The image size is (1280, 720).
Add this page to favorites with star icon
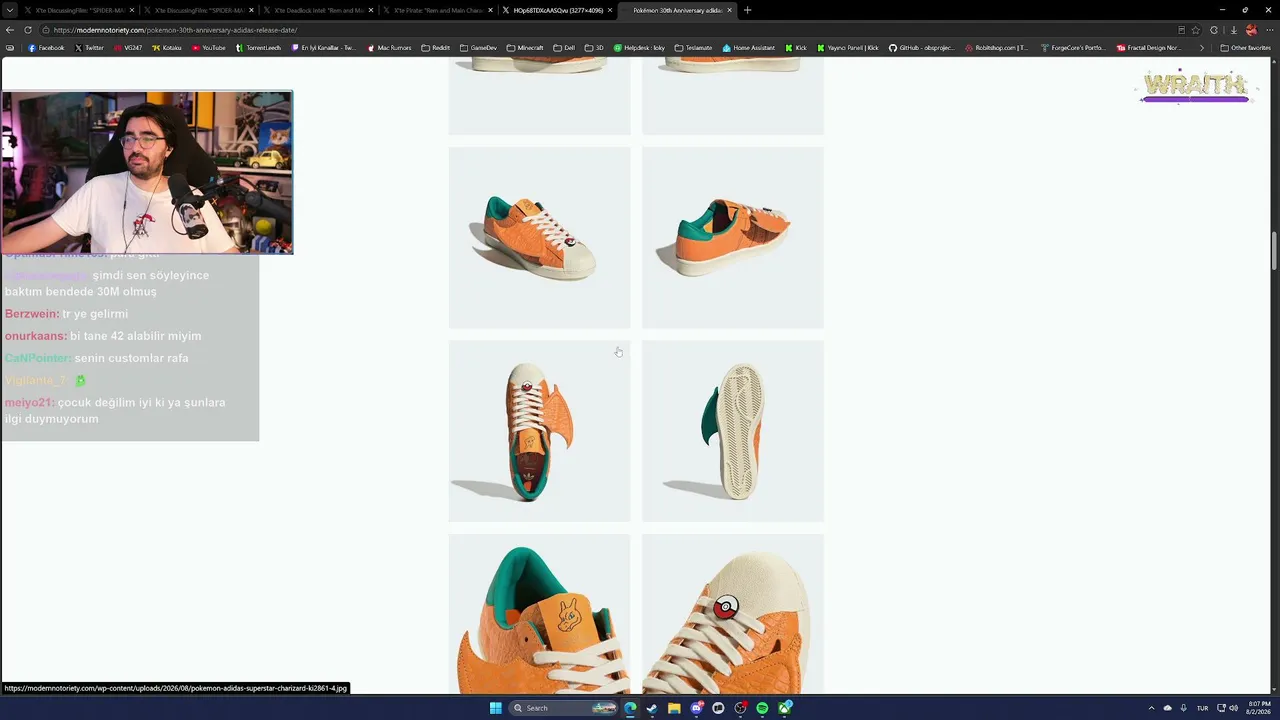1195,30
